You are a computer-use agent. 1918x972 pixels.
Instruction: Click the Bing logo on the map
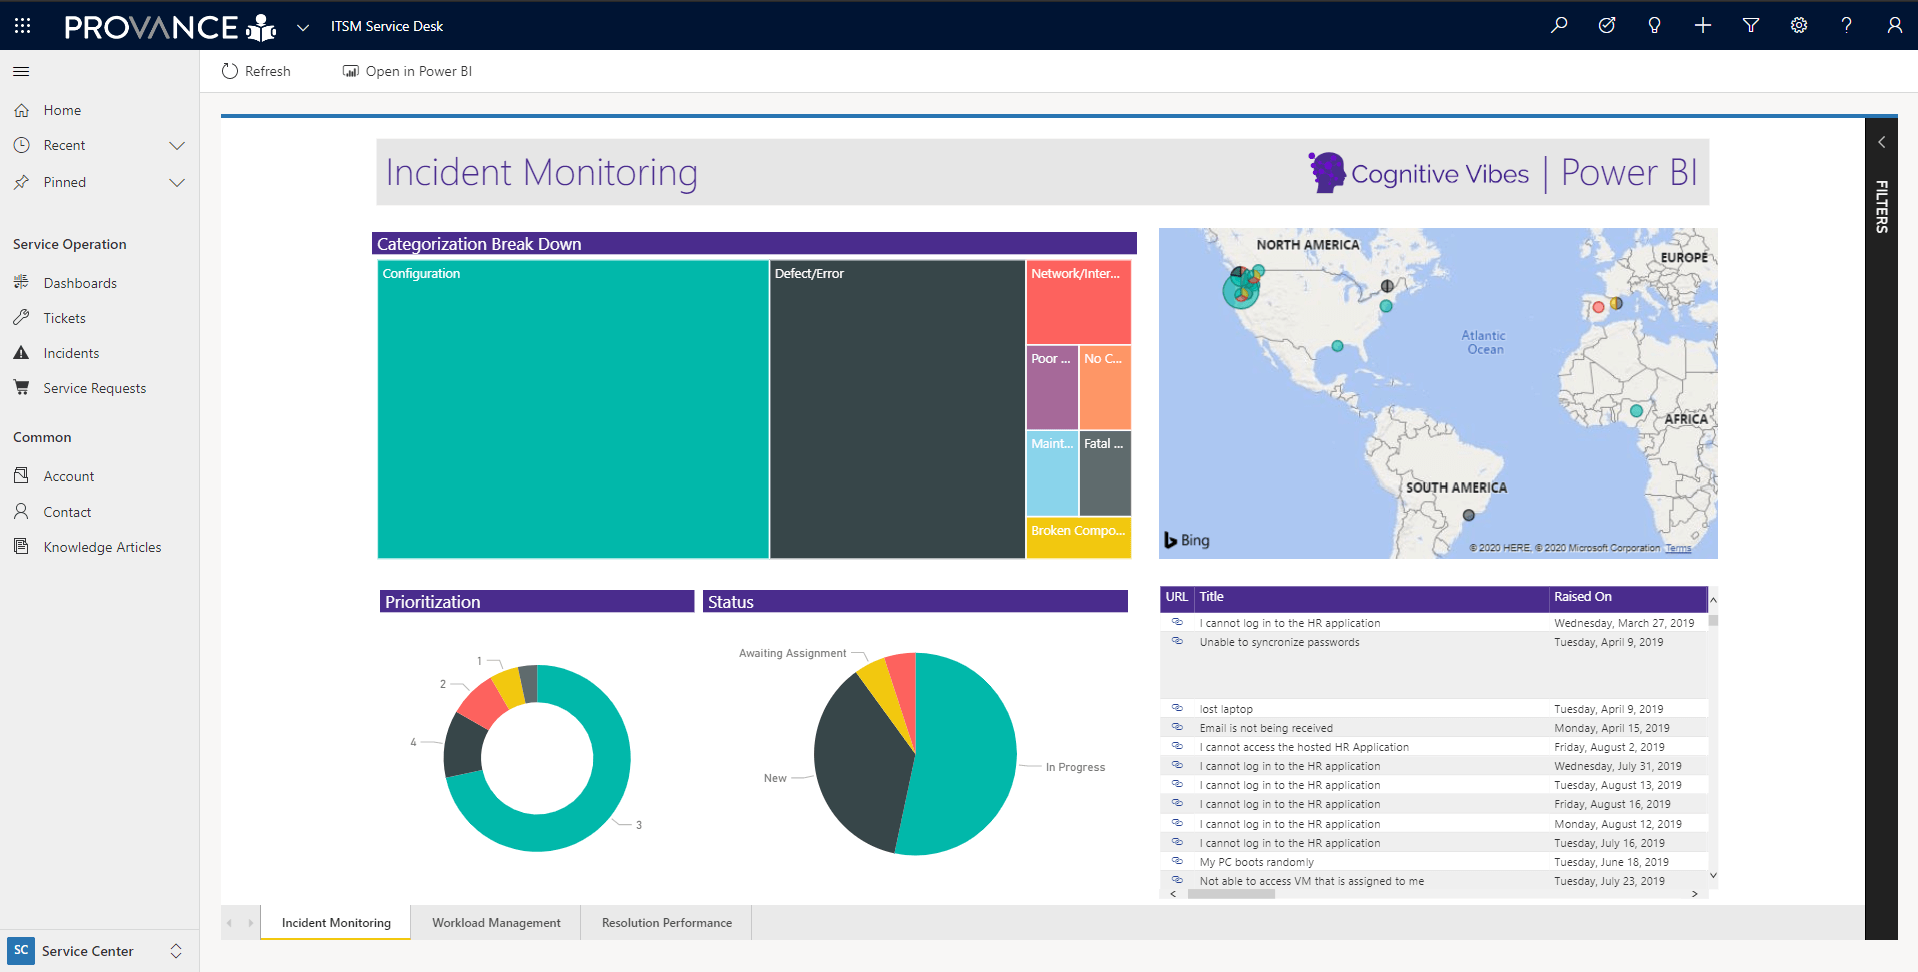(1187, 540)
